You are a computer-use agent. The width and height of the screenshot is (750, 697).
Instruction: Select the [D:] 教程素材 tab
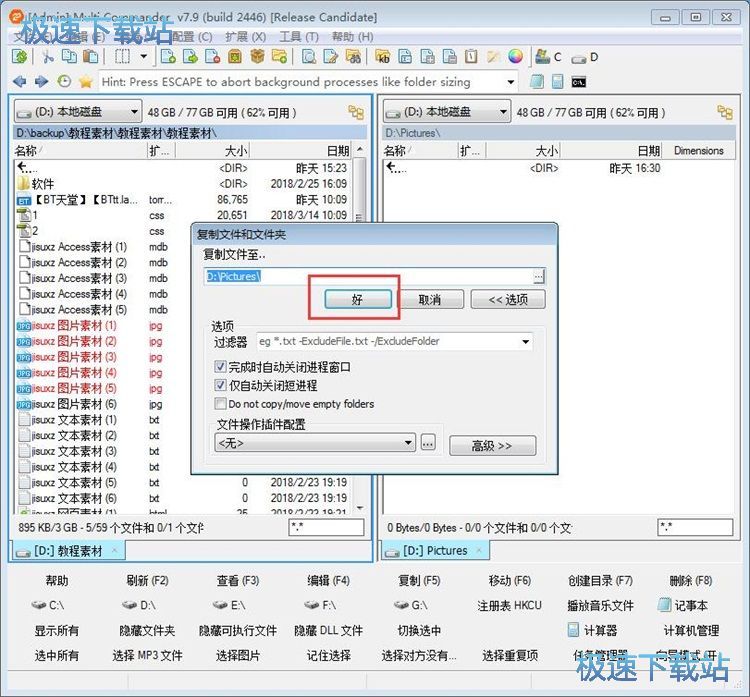click(x=68, y=551)
